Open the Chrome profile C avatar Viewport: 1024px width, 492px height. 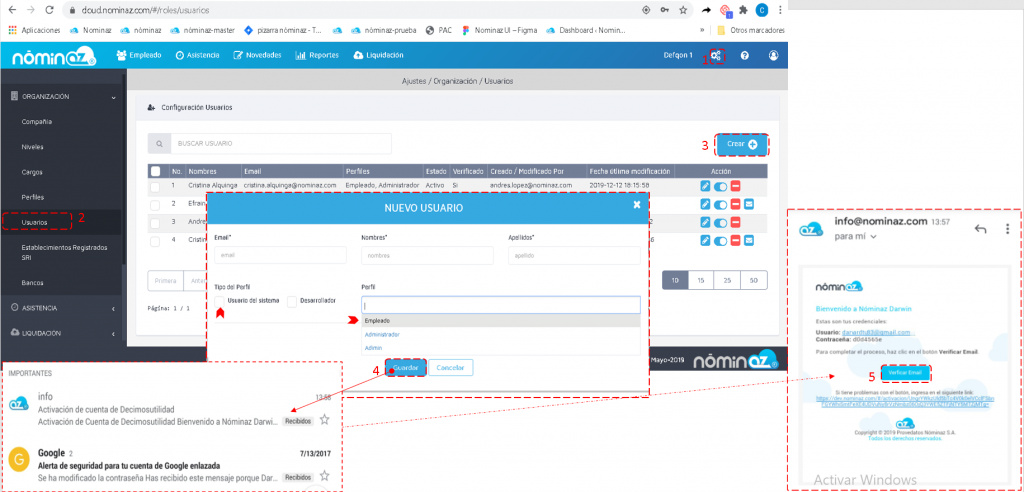coord(761,10)
